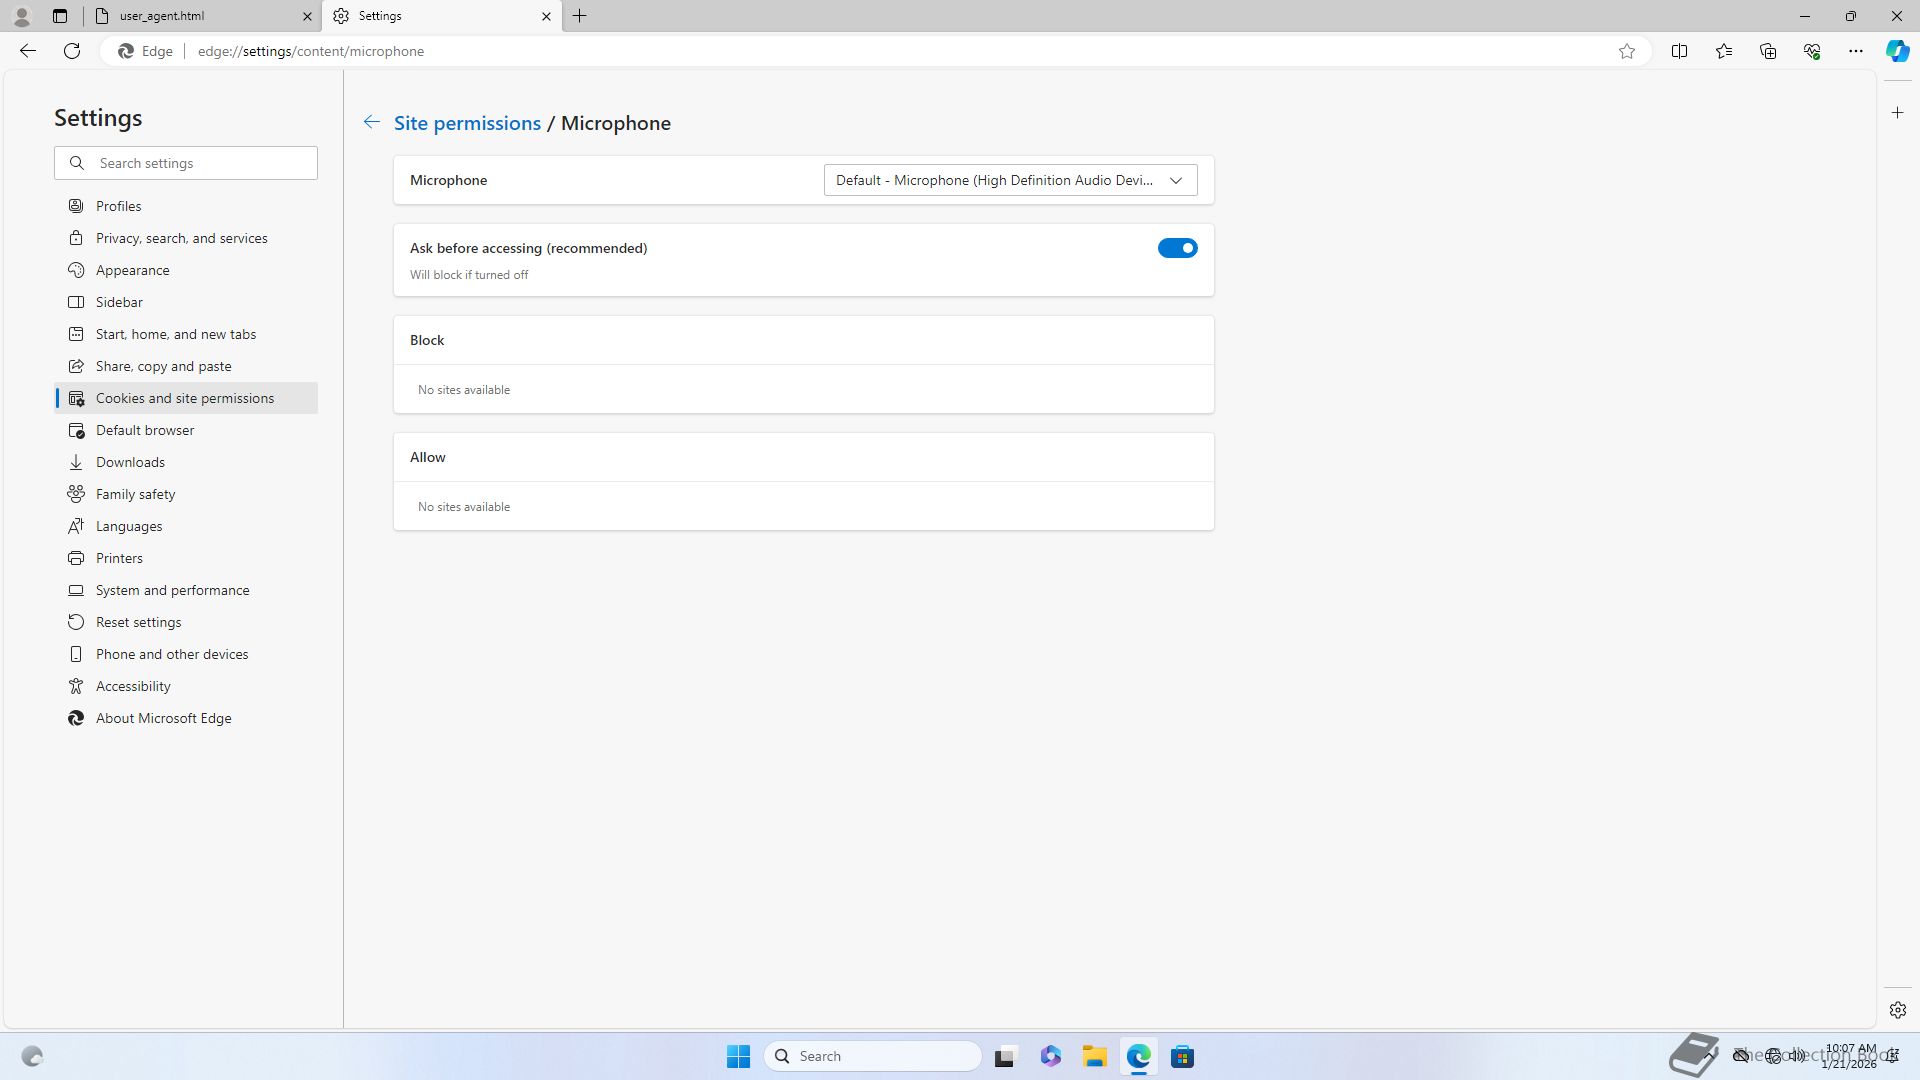Open the Collections toolbar icon
The image size is (1920, 1080).
click(x=1767, y=51)
